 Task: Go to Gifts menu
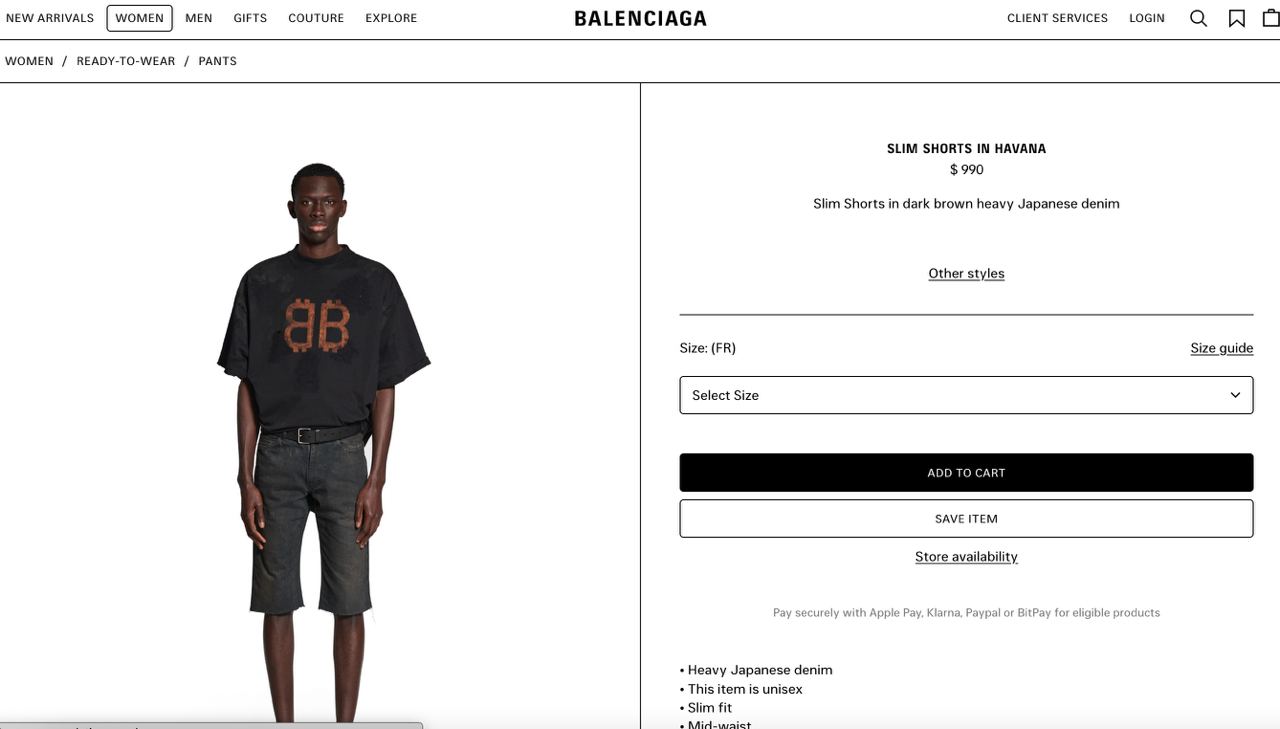250,18
